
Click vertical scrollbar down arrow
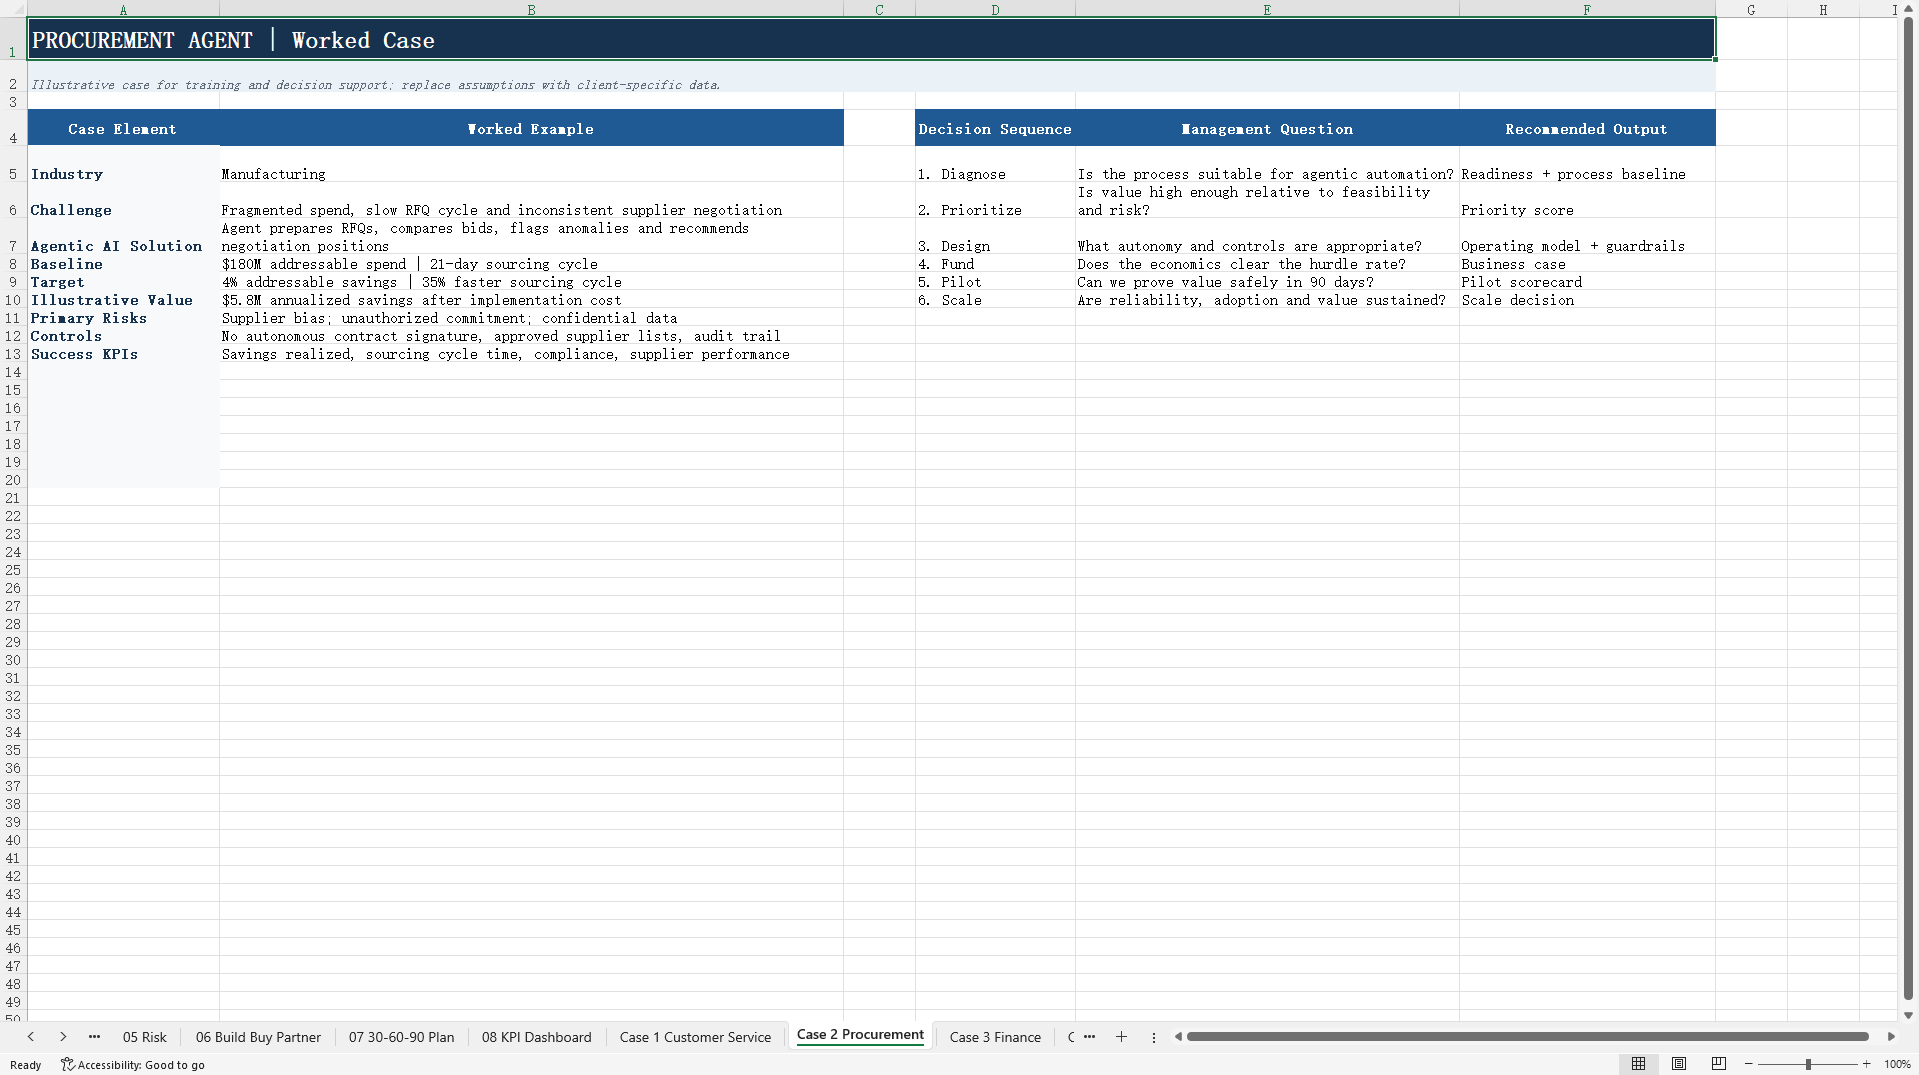1908,1015
